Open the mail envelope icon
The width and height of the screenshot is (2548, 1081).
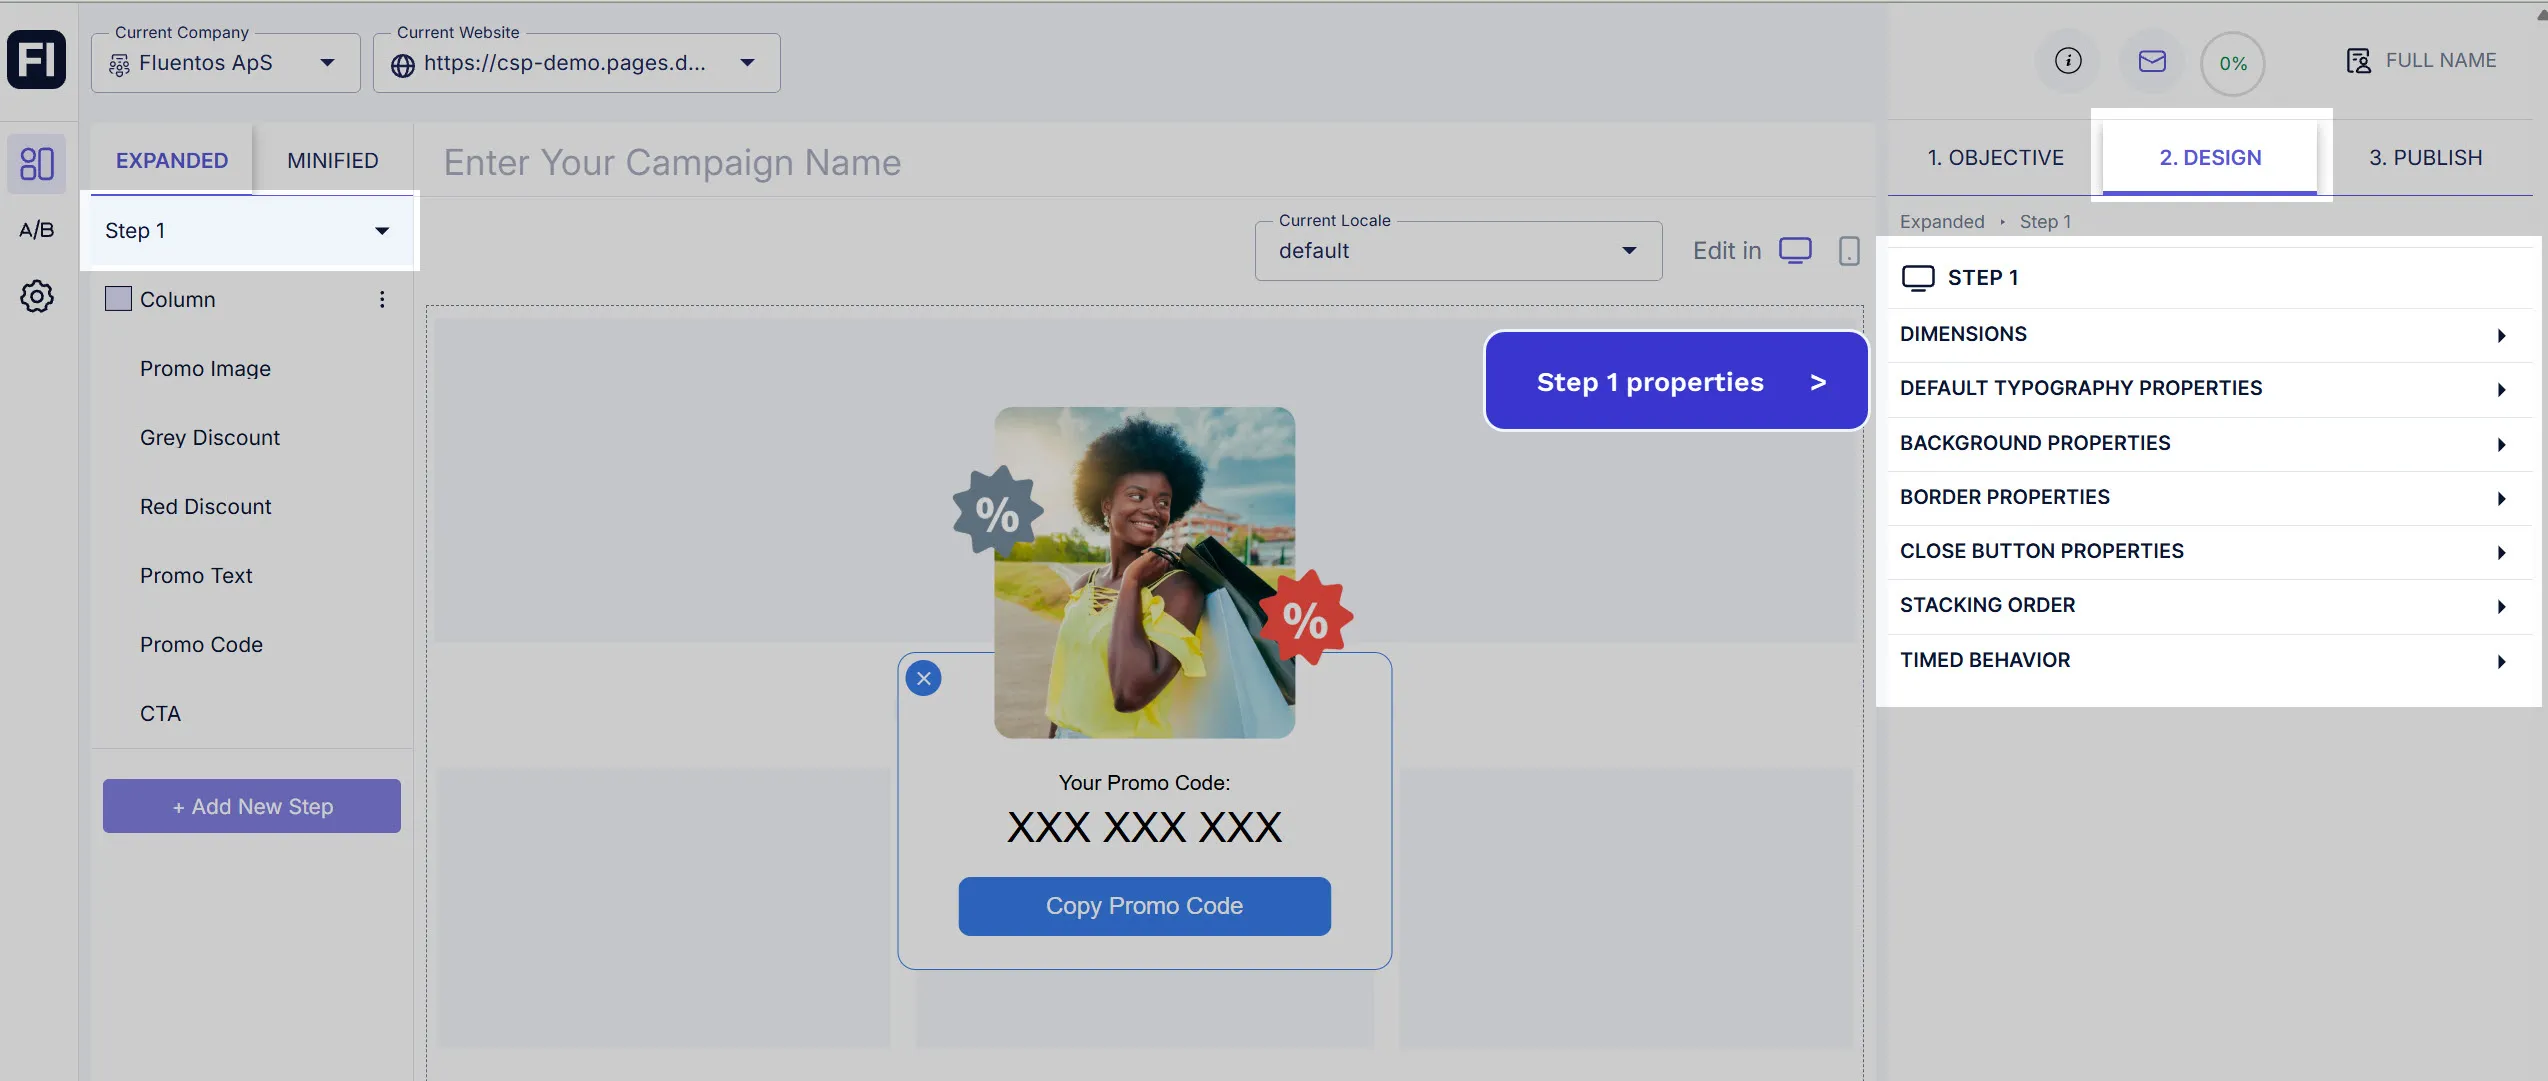2152,61
